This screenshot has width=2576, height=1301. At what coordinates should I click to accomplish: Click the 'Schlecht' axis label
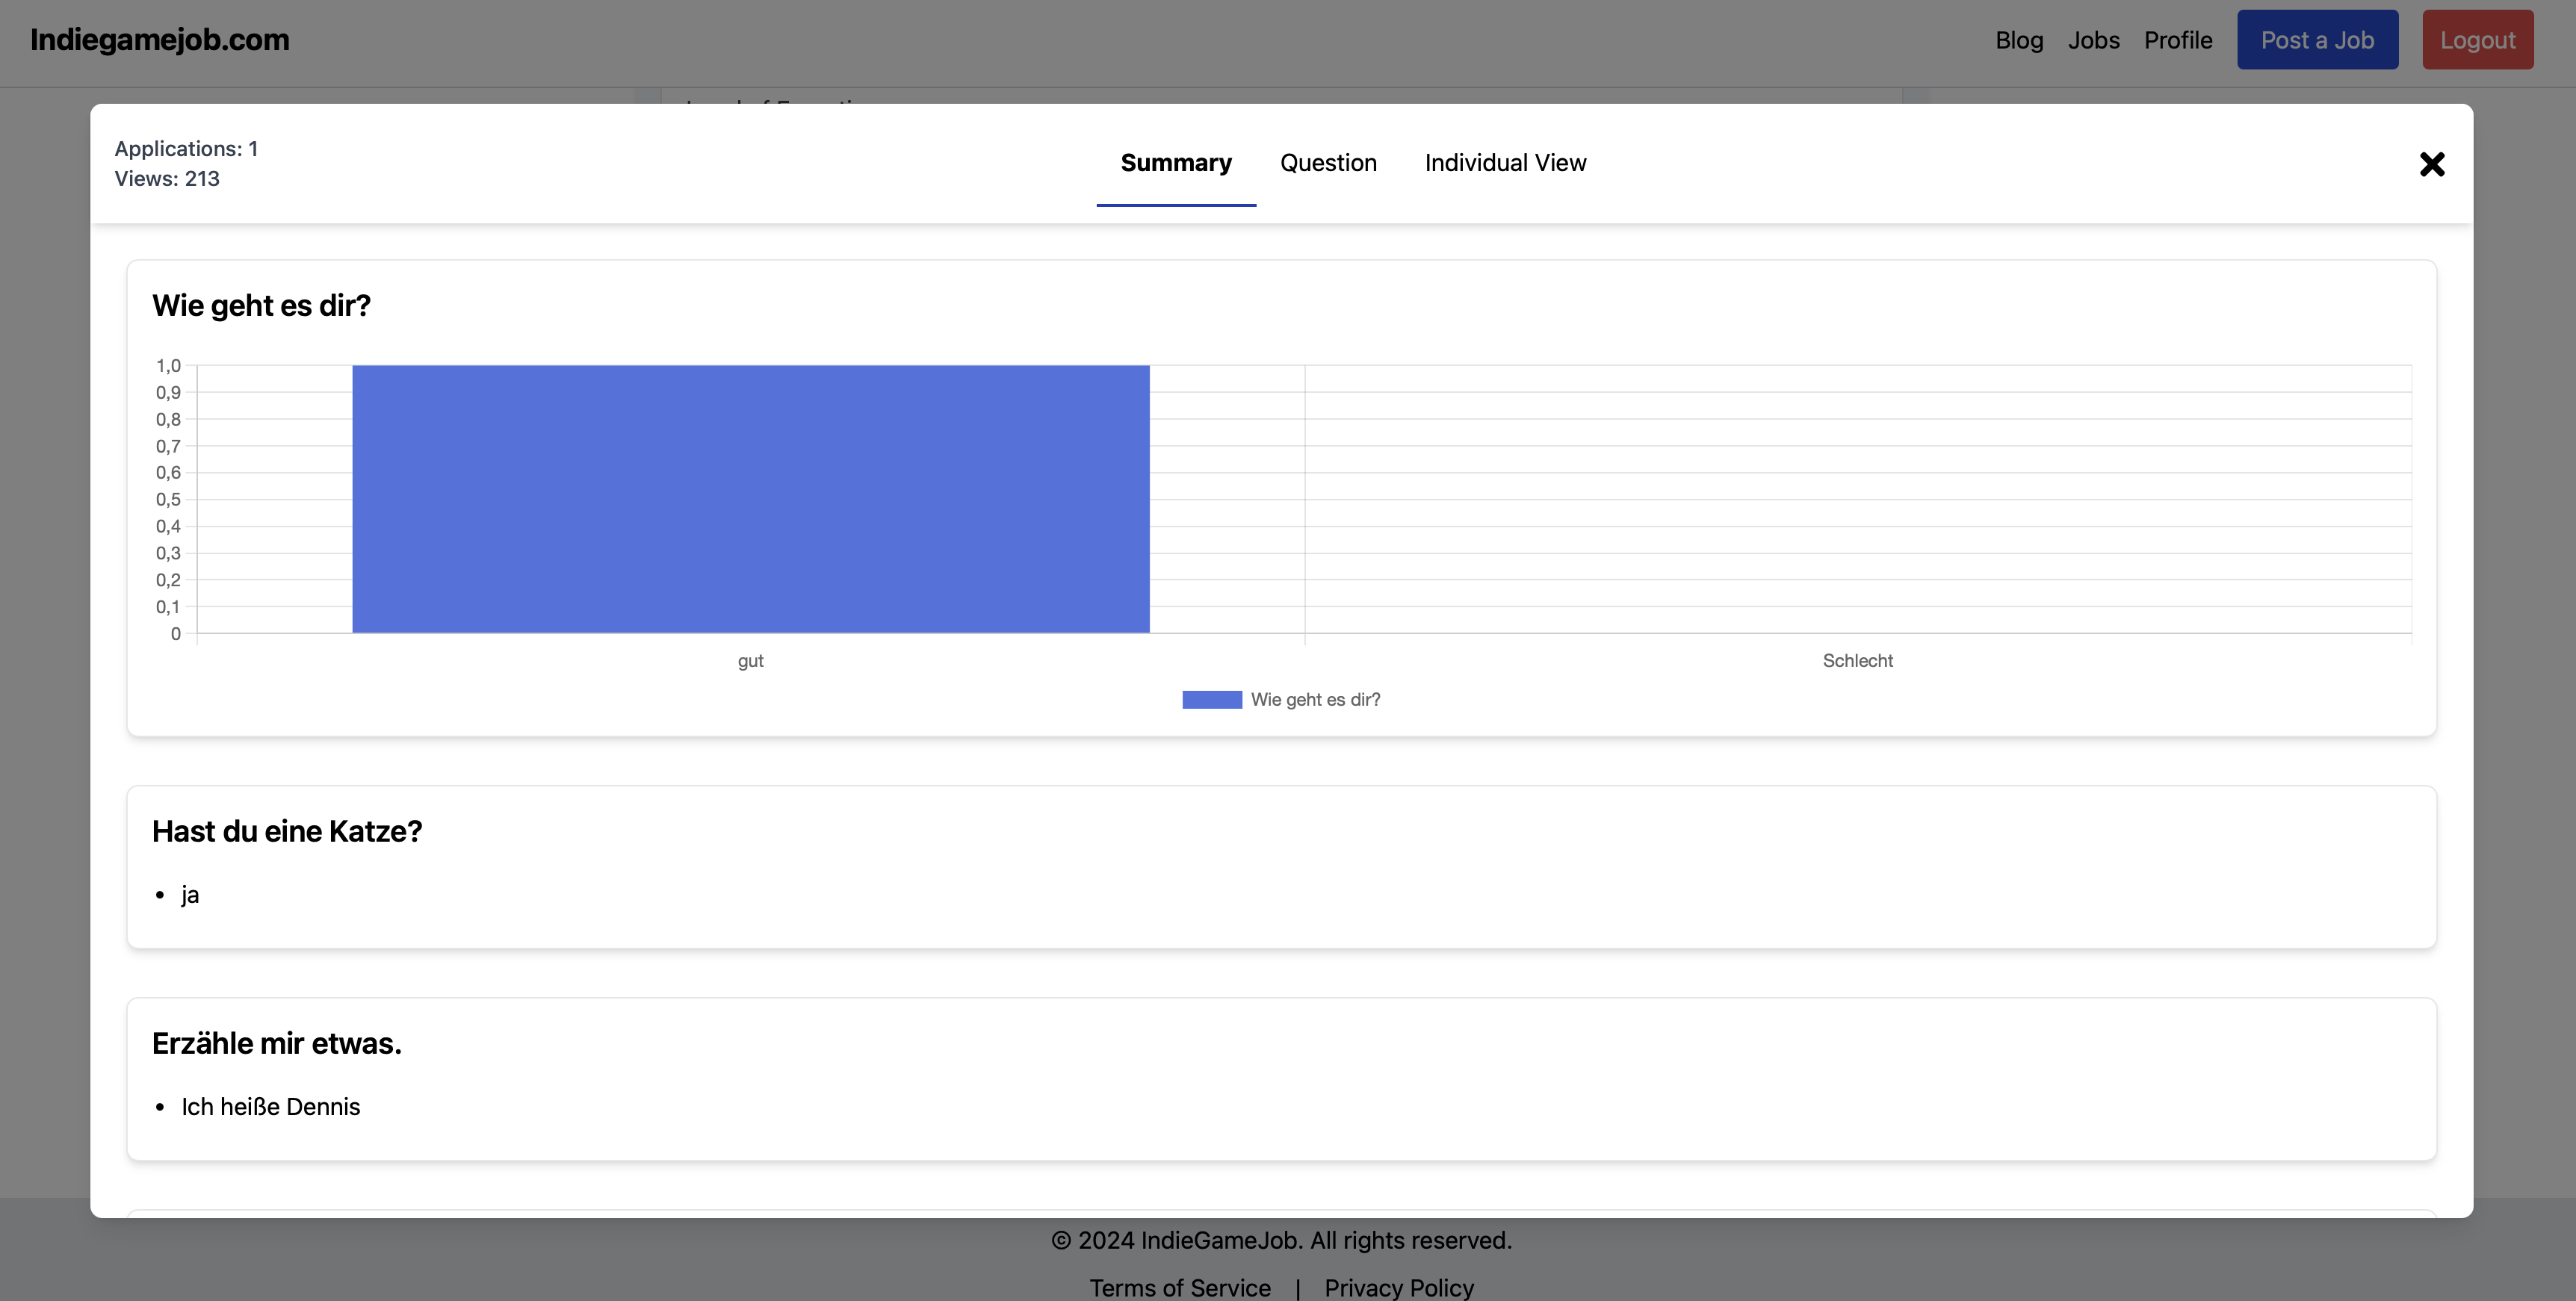point(1857,661)
